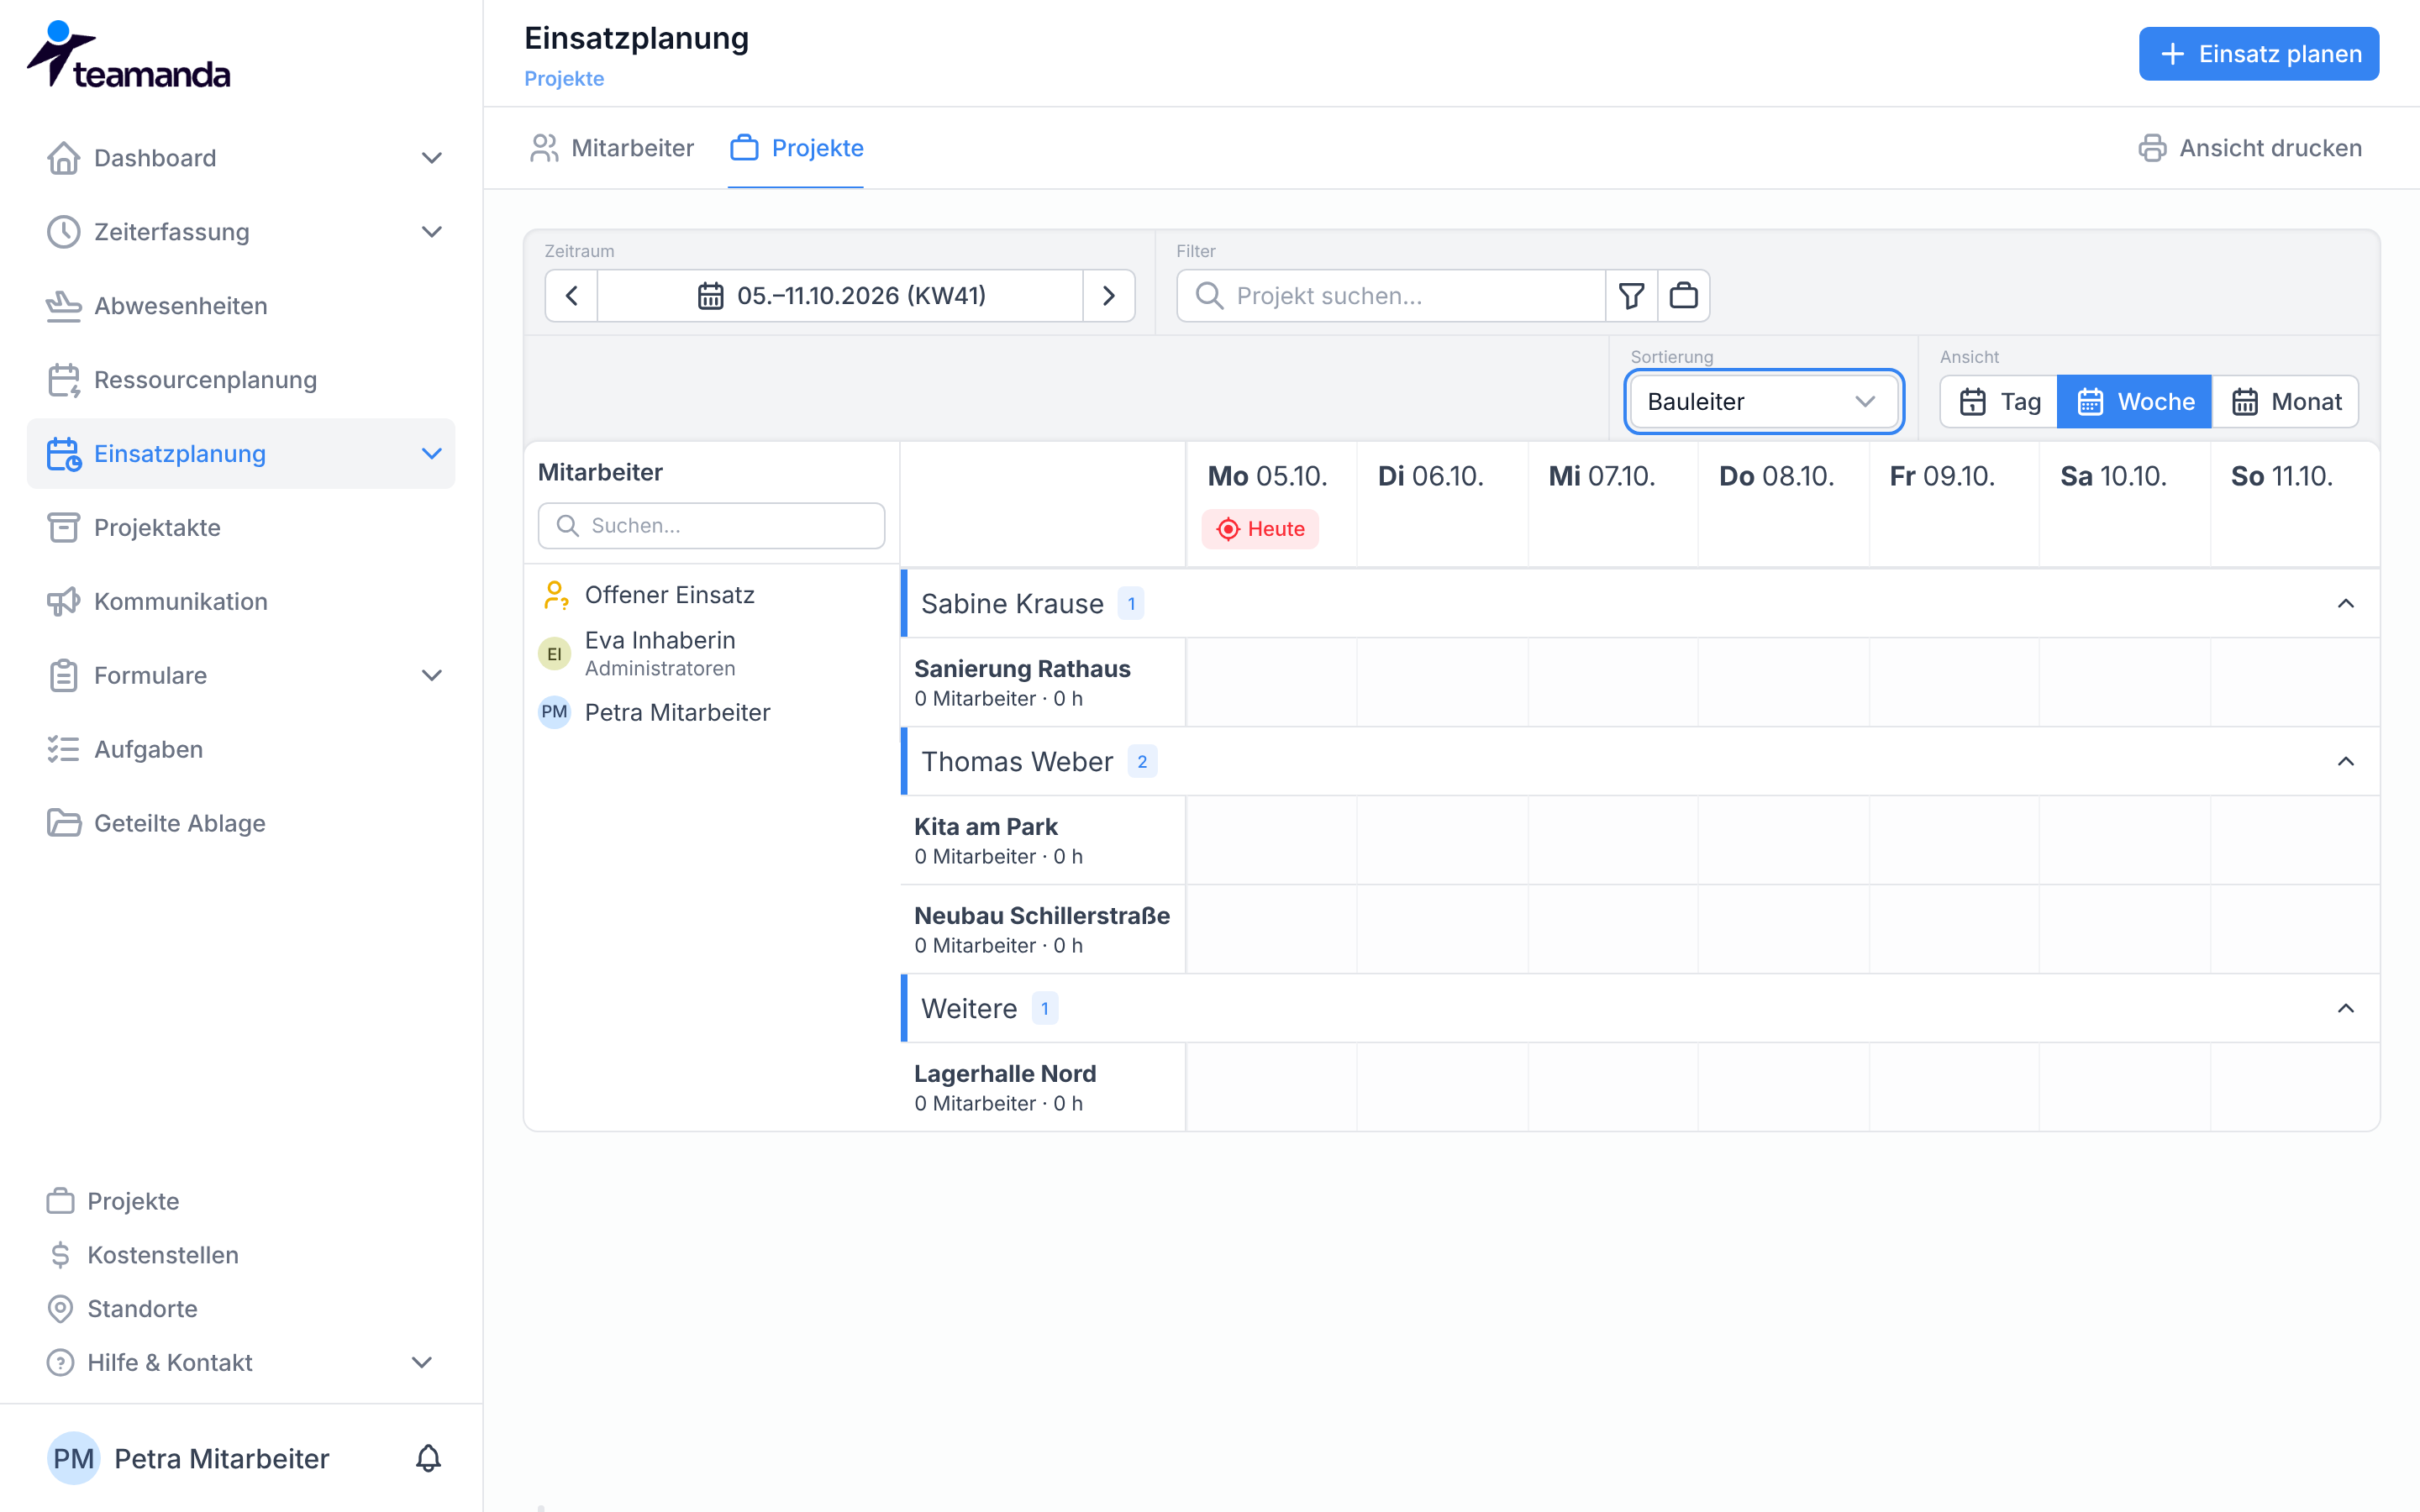2420x1512 pixels.
Task: Expand Dashboard menu chevron
Action: (x=431, y=158)
